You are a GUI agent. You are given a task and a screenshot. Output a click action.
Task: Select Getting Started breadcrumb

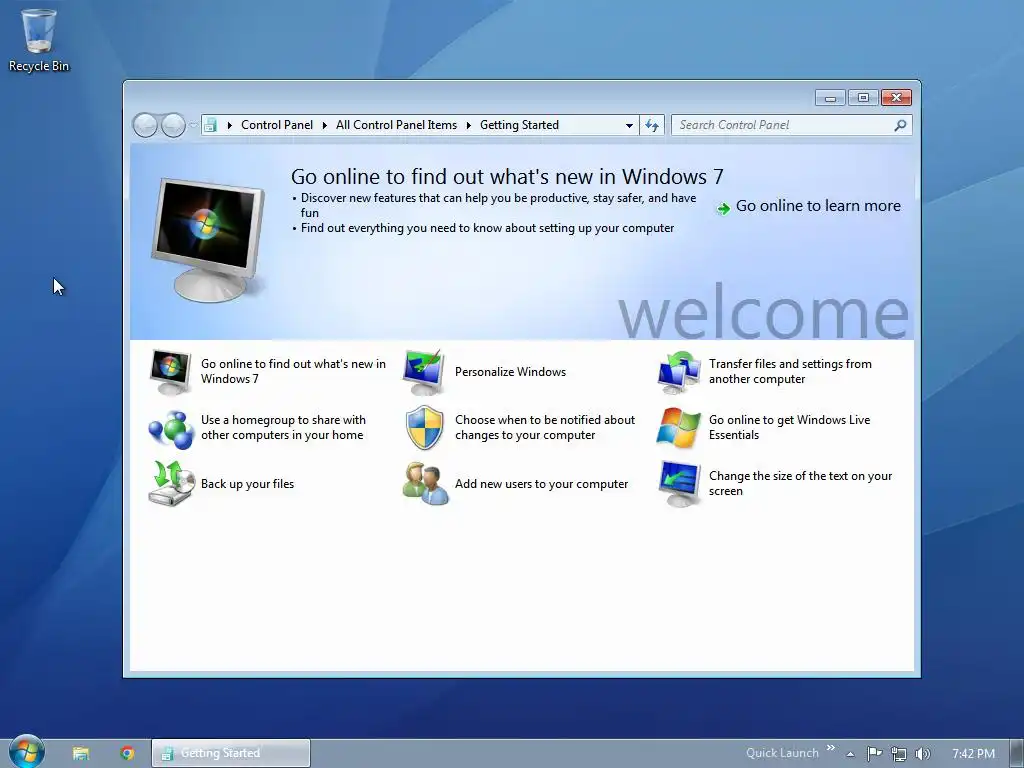coord(519,125)
